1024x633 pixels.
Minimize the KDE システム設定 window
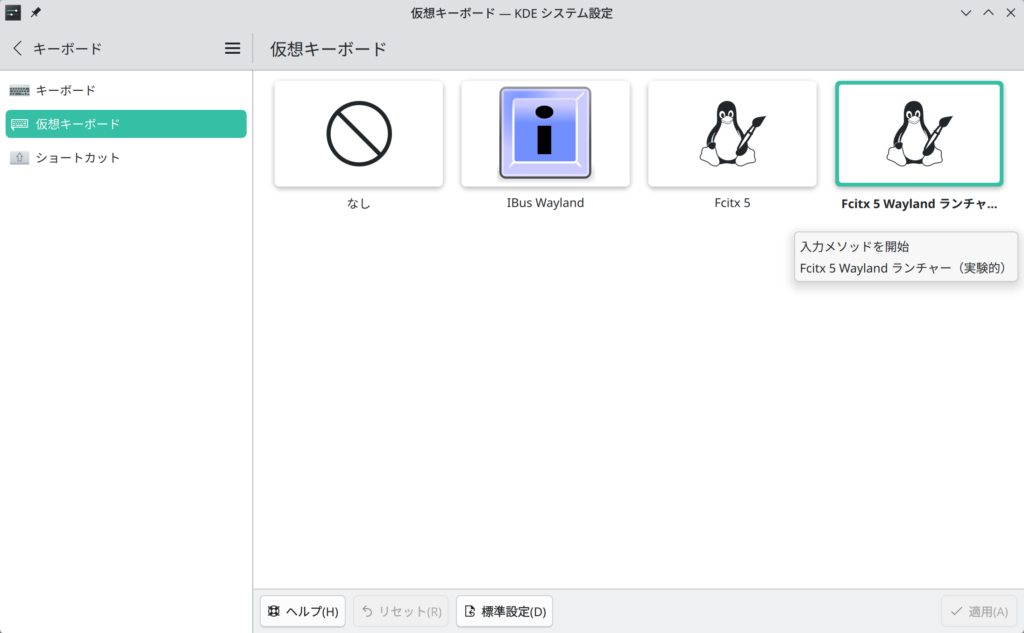point(965,13)
